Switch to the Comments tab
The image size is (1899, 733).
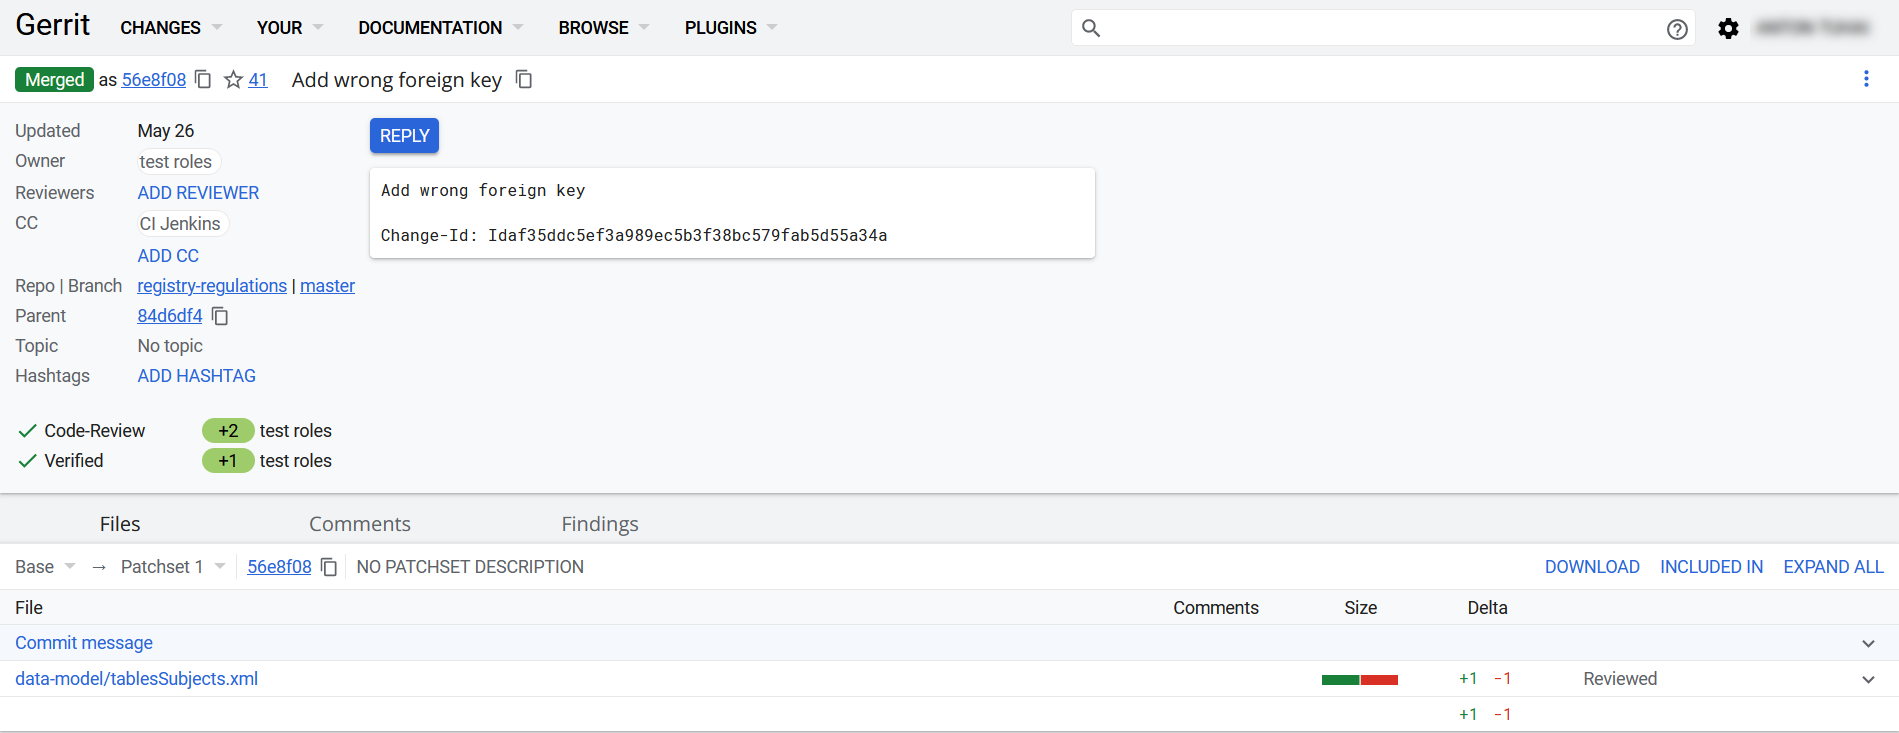click(360, 524)
